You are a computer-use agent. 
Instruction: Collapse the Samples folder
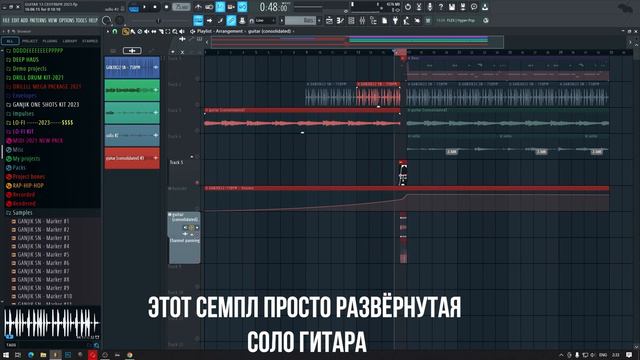click(x=22, y=212)
